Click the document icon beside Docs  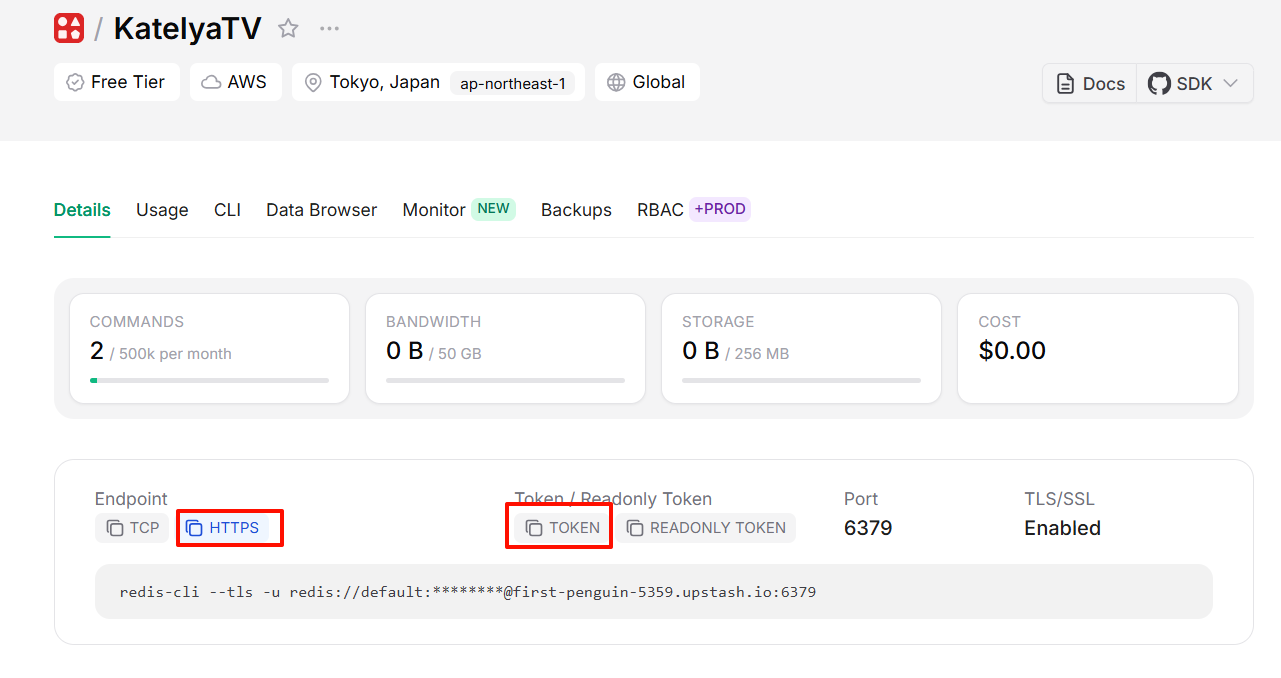1066,84
